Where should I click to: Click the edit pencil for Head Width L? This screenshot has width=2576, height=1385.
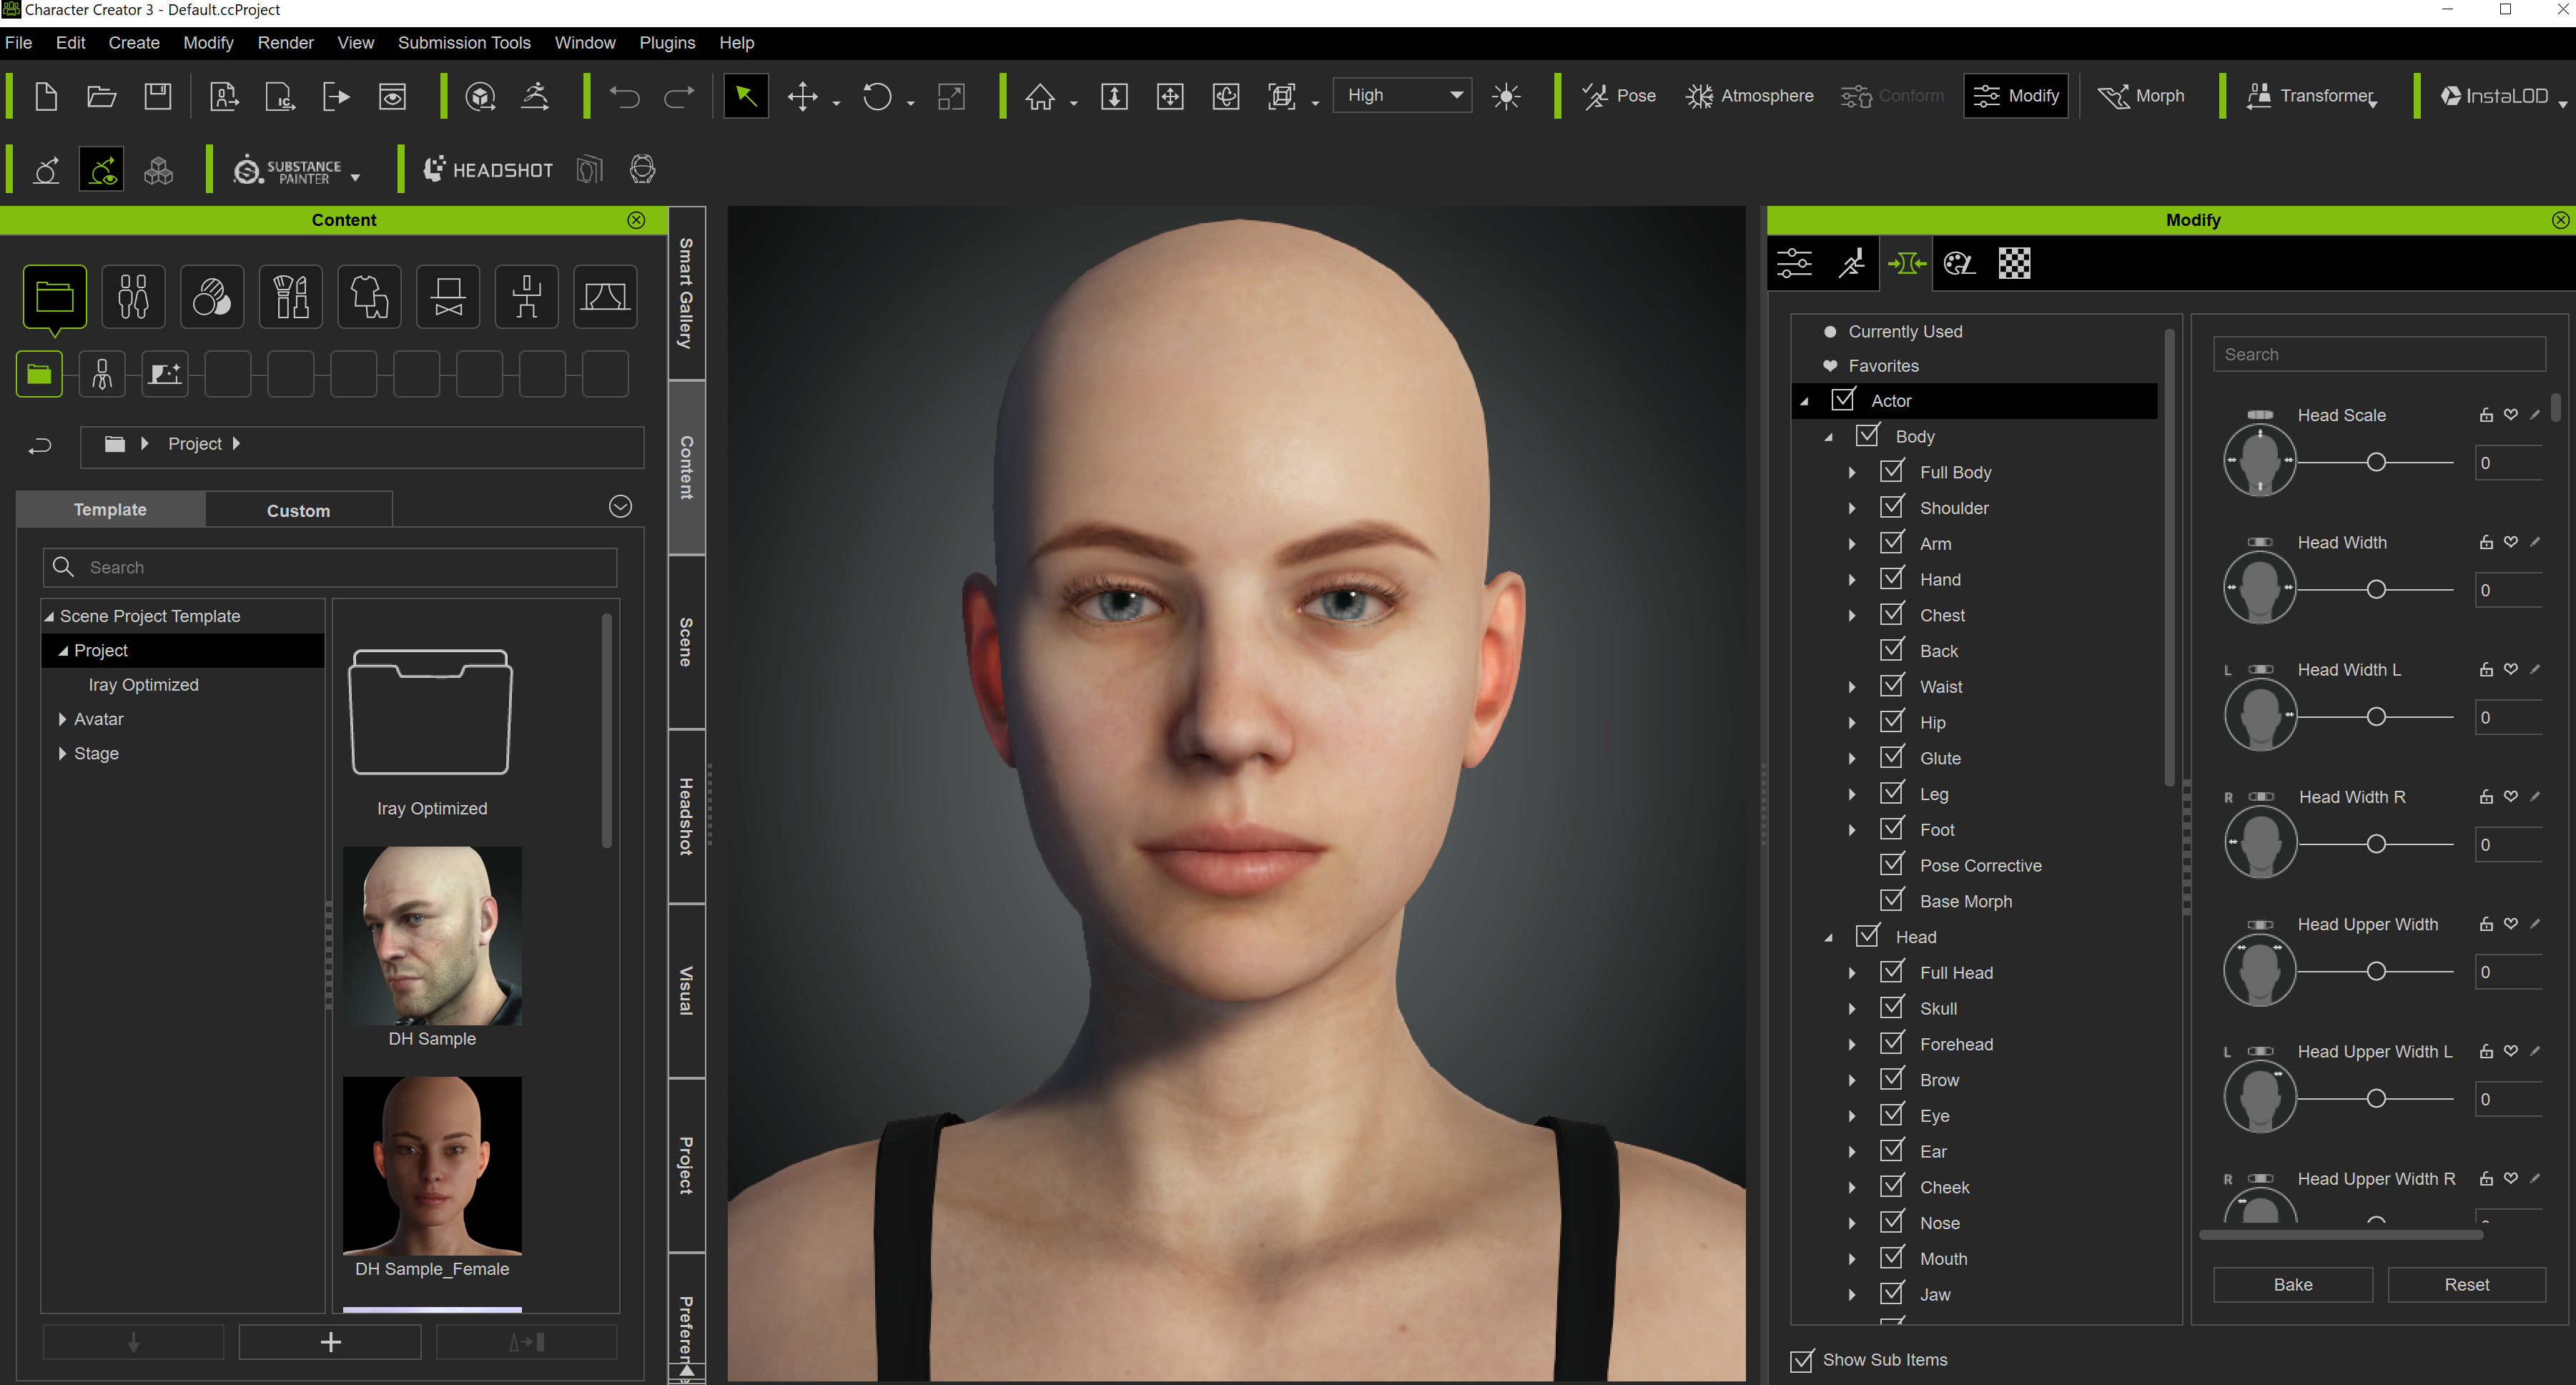click(2535, 669)
